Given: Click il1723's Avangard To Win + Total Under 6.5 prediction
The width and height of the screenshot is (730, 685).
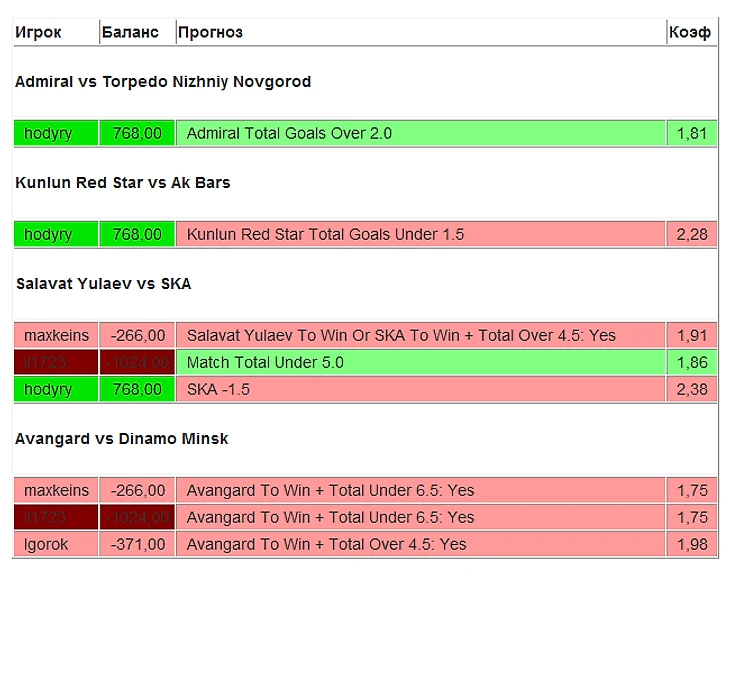Looking at the screenshot, I should 420,517.
